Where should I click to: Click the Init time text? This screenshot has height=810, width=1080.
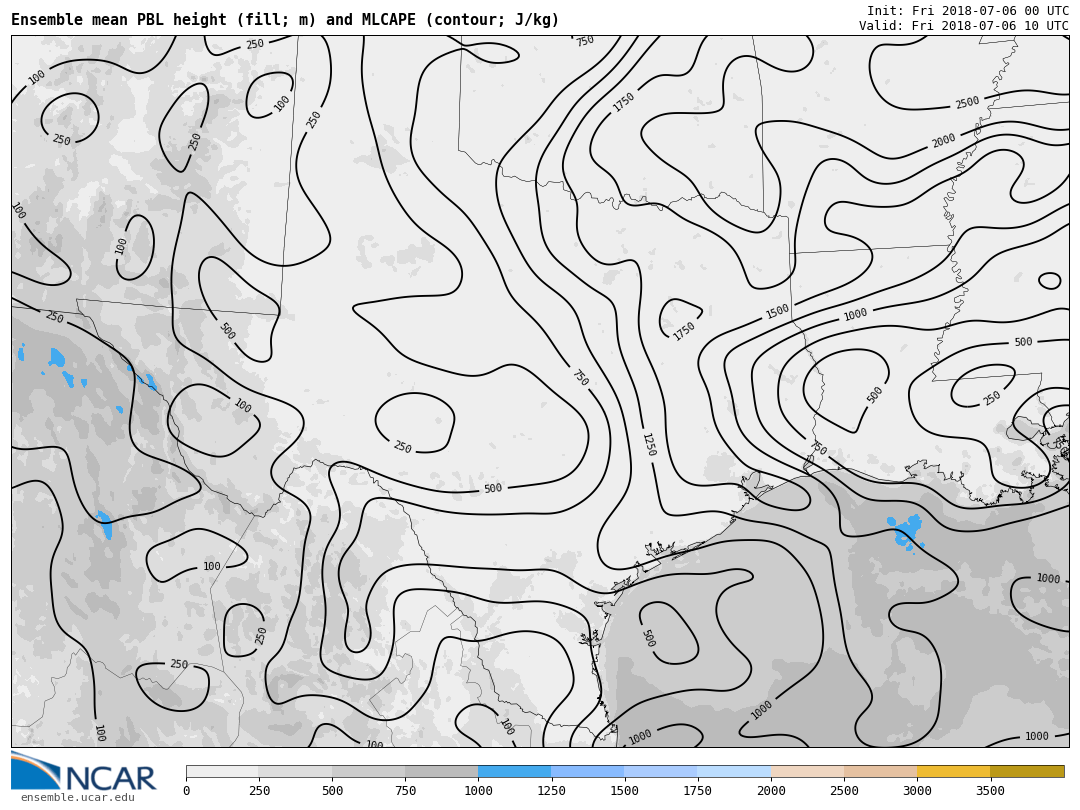point(967,11)
